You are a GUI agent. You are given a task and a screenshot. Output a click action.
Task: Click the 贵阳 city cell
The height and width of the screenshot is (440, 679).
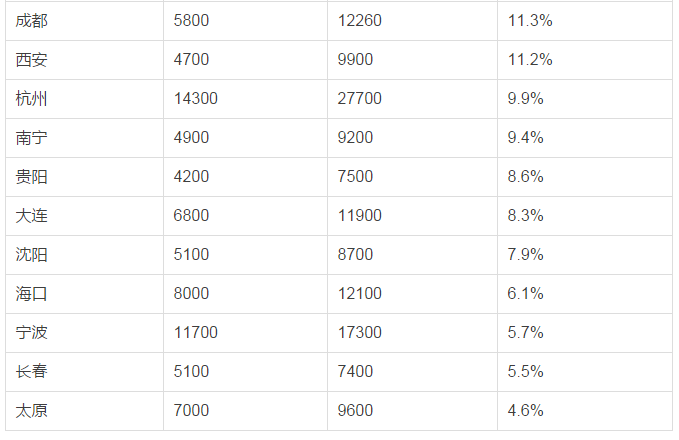[x=32, y=177]
